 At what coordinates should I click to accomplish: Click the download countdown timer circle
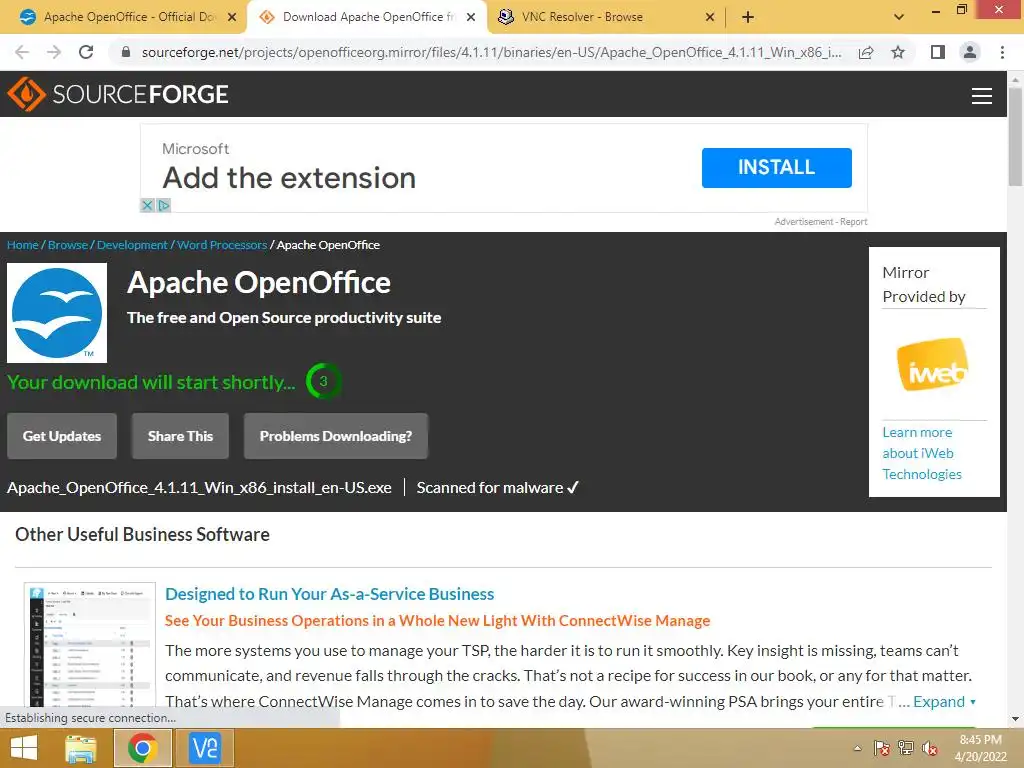click(323, 381)
